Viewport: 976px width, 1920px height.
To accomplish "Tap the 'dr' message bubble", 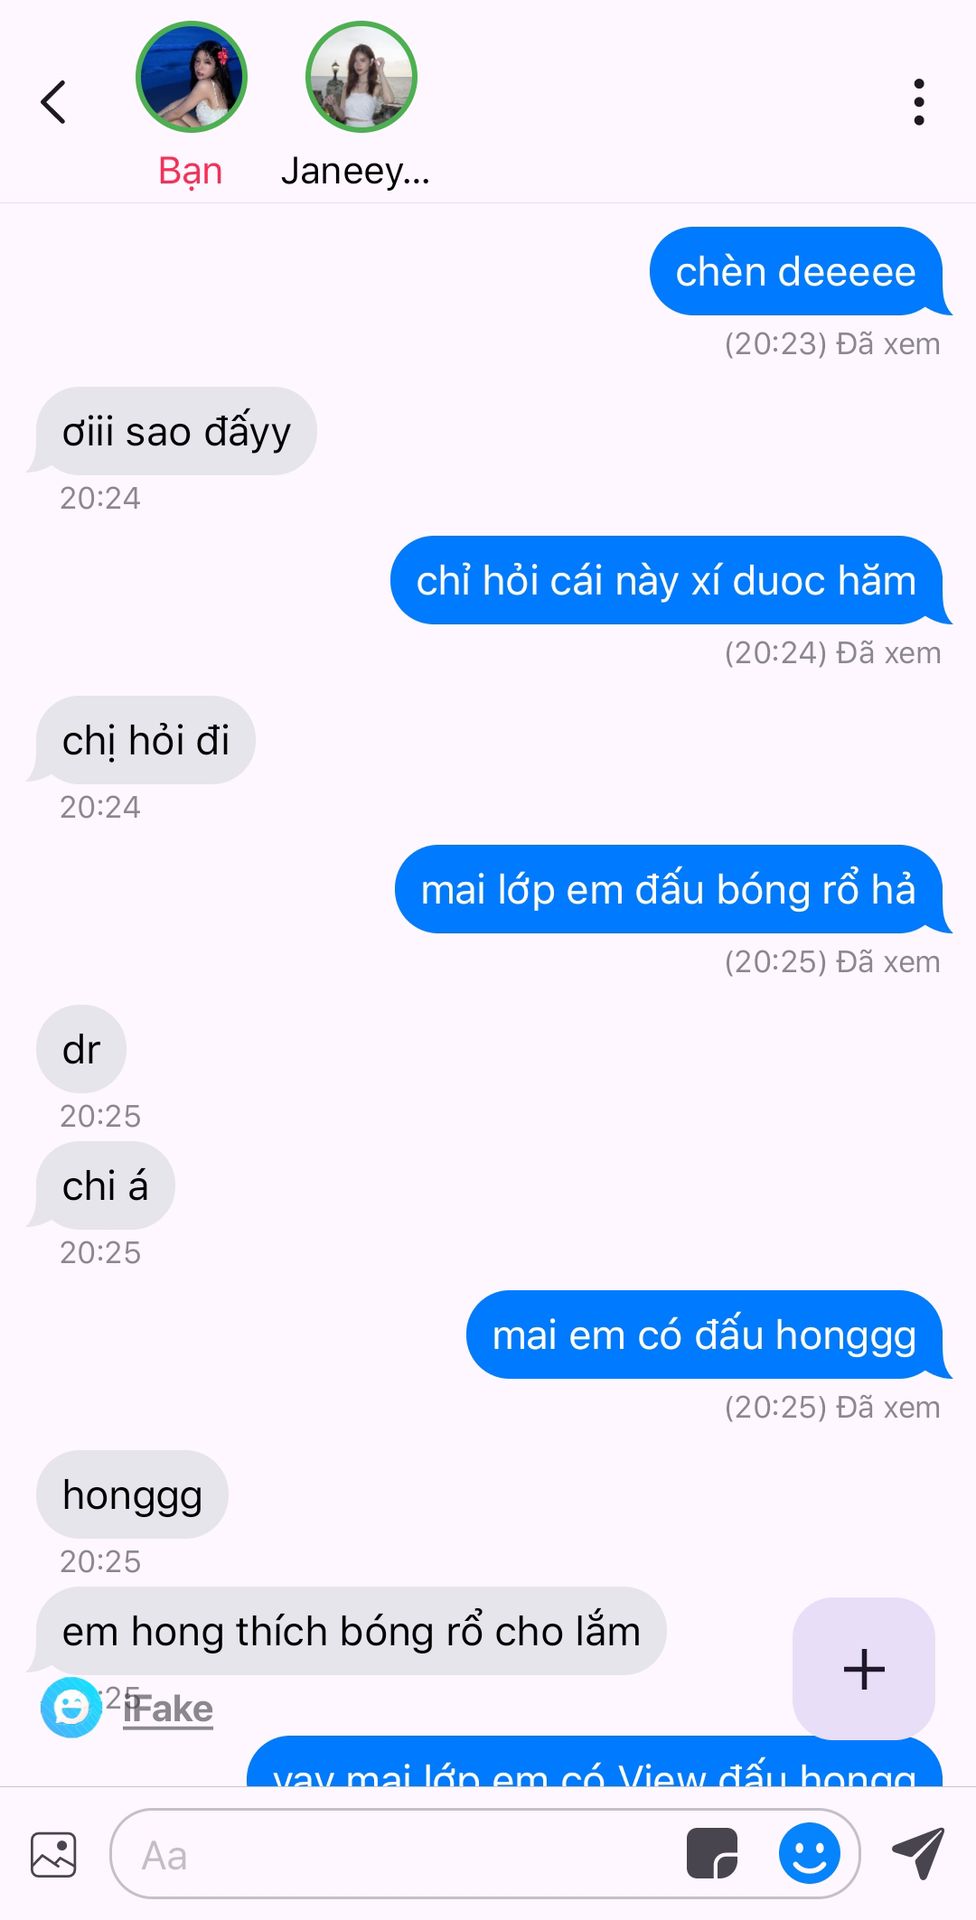I will point(81,1049).
